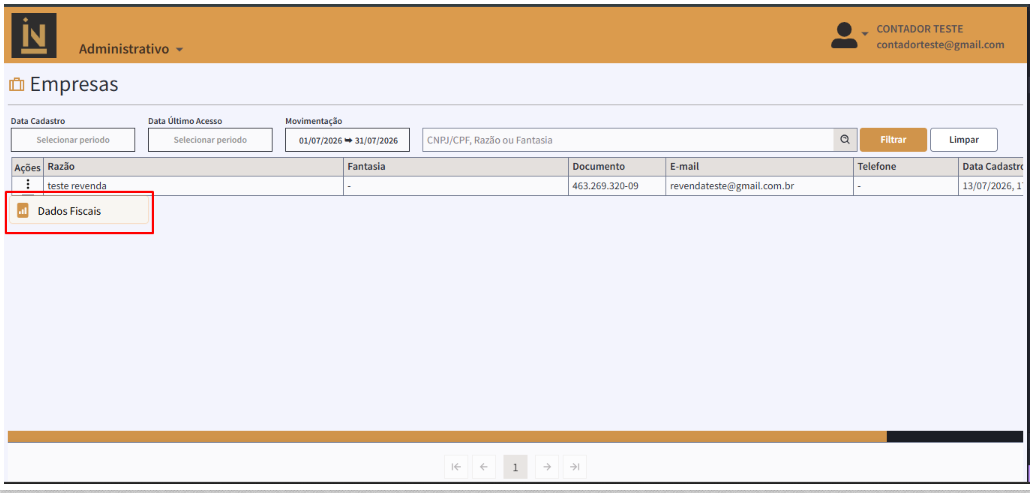Viewport: 1030px width, 493px height.
Task: Click the CNPJ/CPF, Razão ou Fantasia search field
Action: click(628, 140)
